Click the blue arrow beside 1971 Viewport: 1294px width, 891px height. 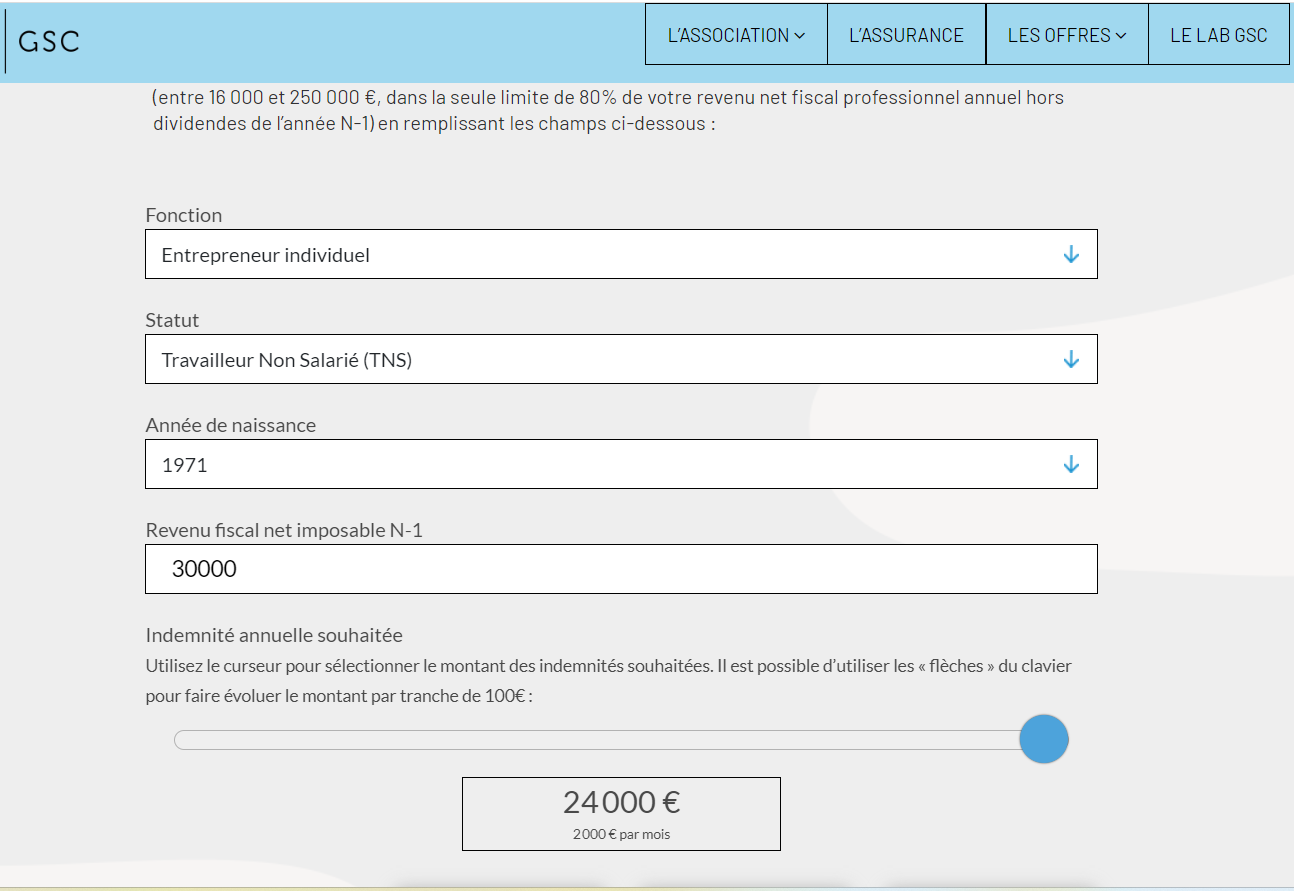[1071, 464]
